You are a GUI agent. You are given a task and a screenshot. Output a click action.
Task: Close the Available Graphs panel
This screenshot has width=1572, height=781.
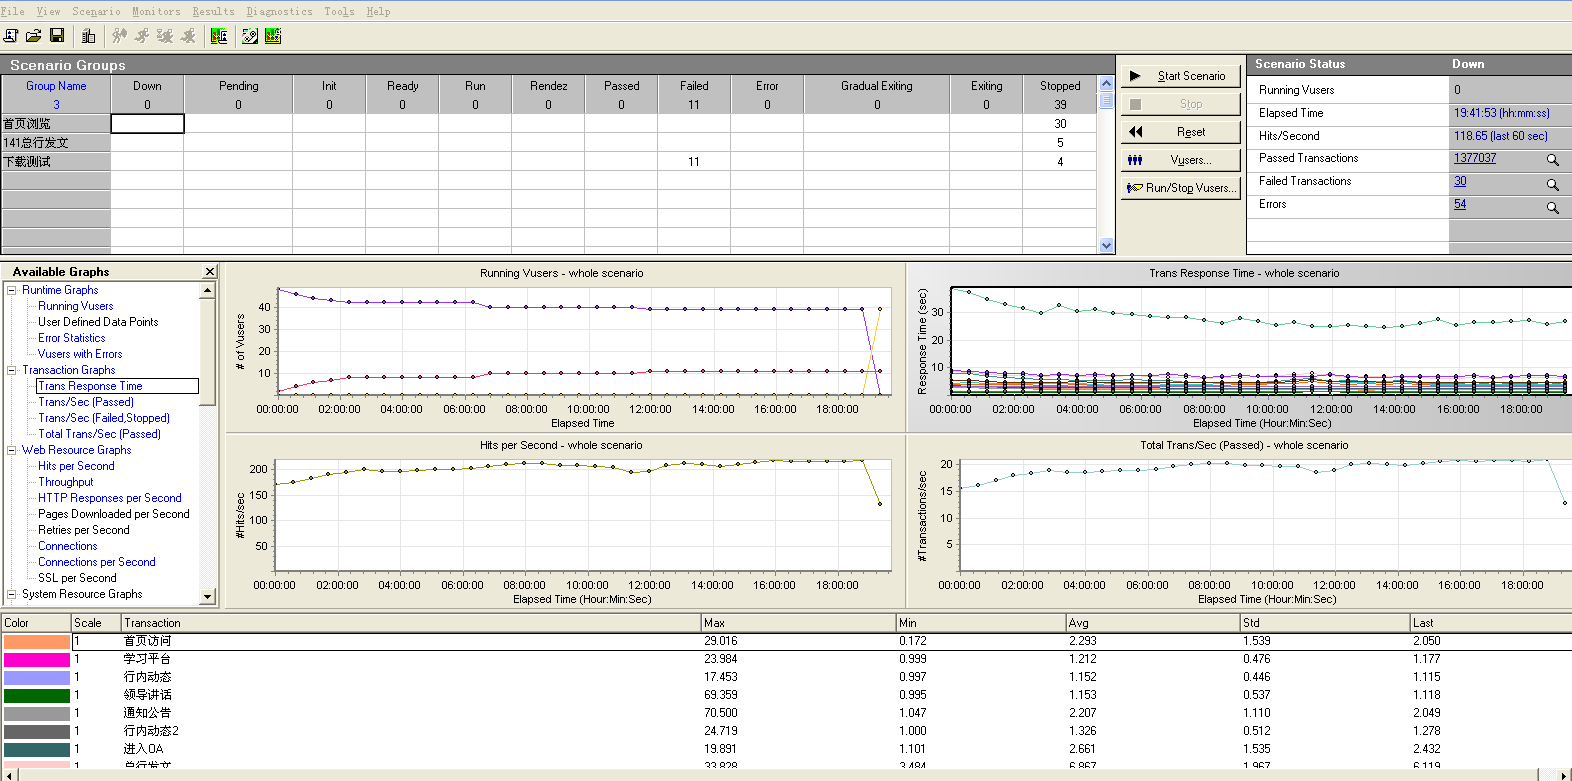210,272
